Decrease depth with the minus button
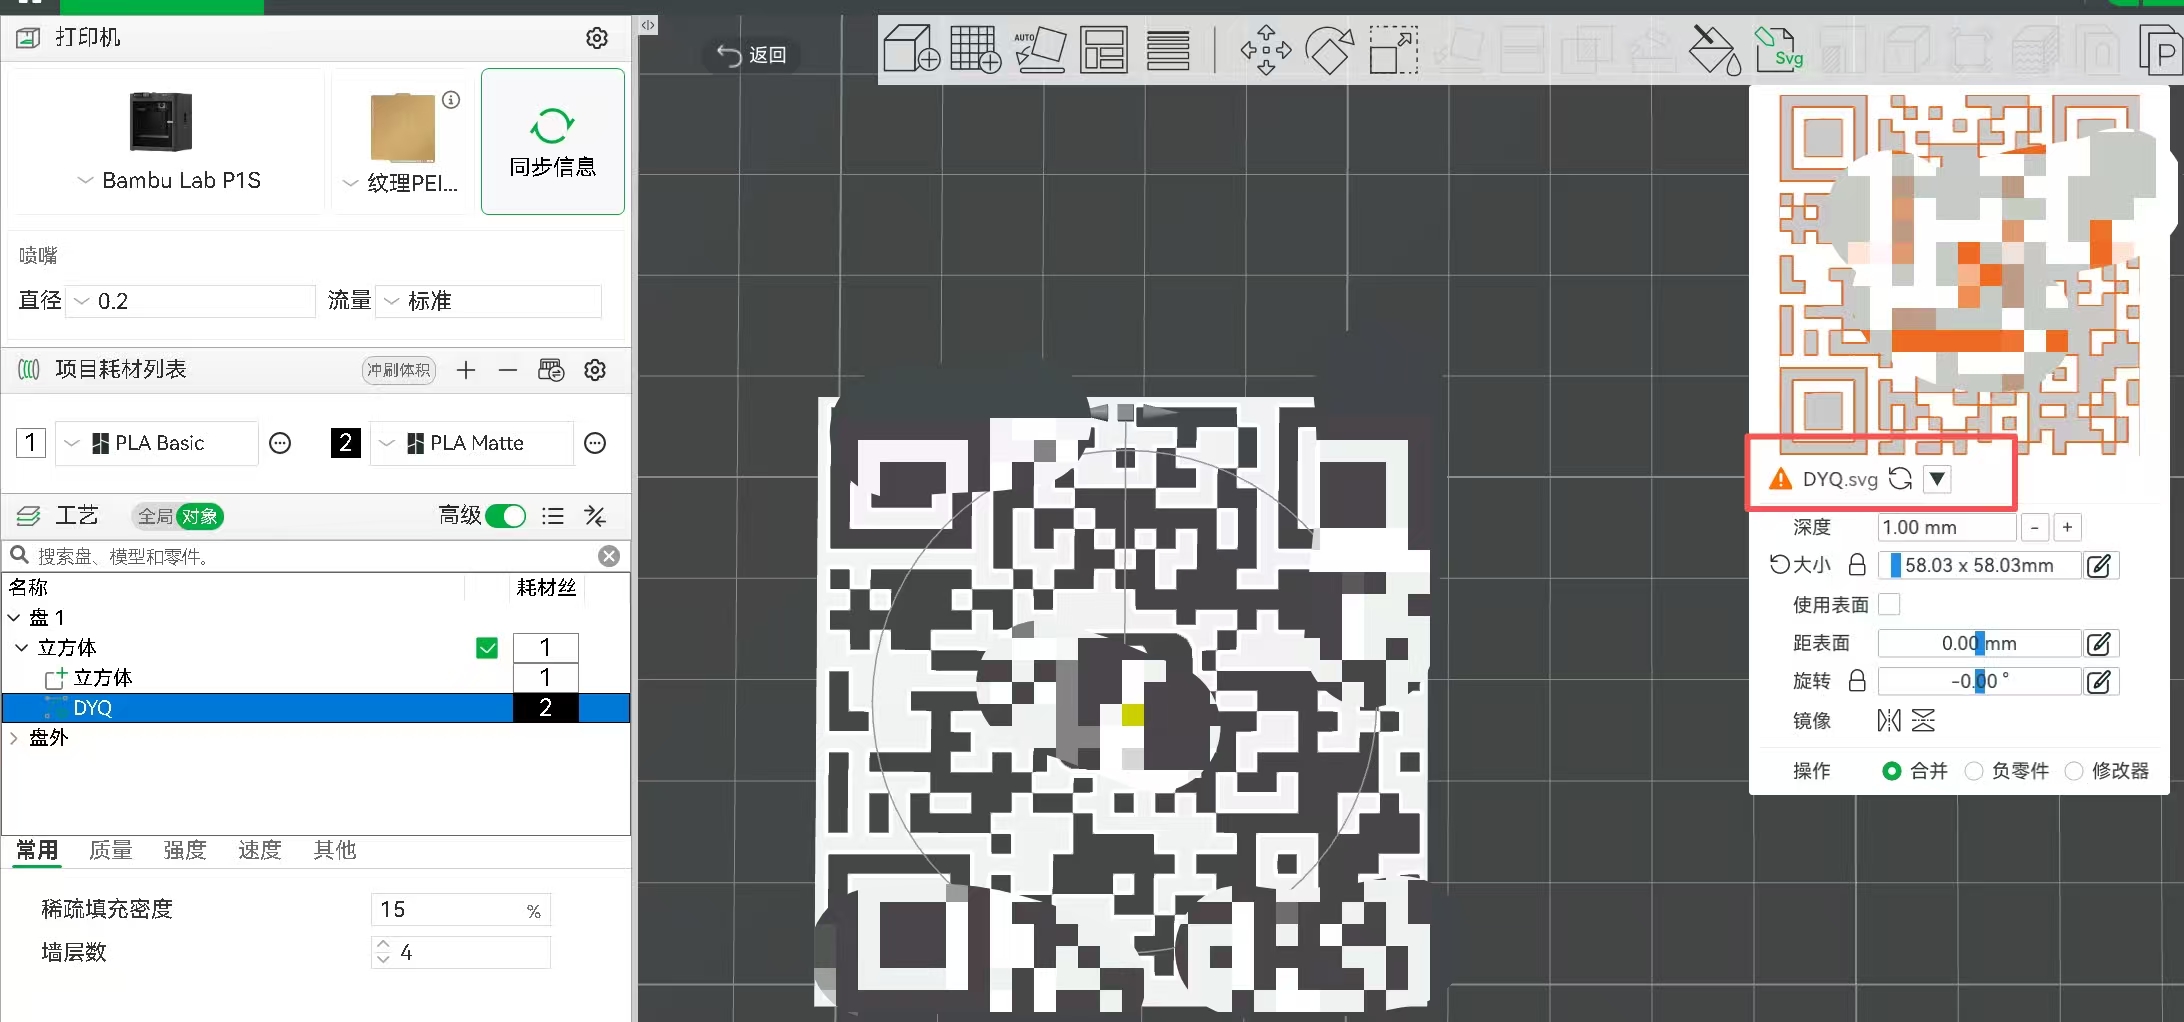This screenshot has height=1022, width=2184. [x=2035, y=527]
